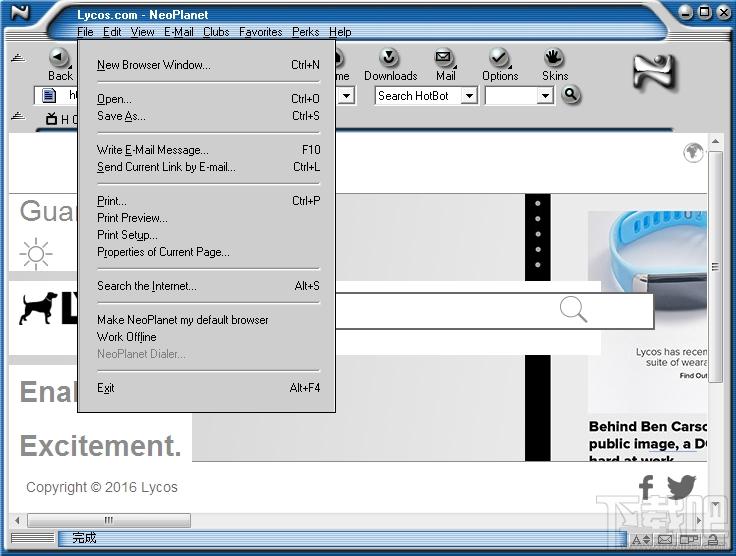Select Save As... in the File menu
Viewport: 736px width, 556px height.
[208, 116]
